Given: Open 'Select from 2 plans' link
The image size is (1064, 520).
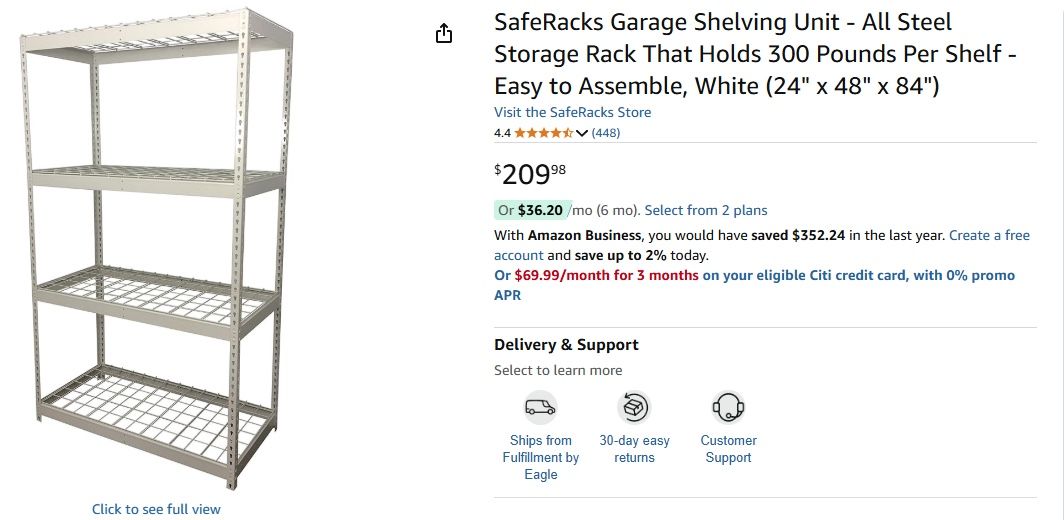Looking at the screenshot, I should pyautogui.click(x=706, y=210).
